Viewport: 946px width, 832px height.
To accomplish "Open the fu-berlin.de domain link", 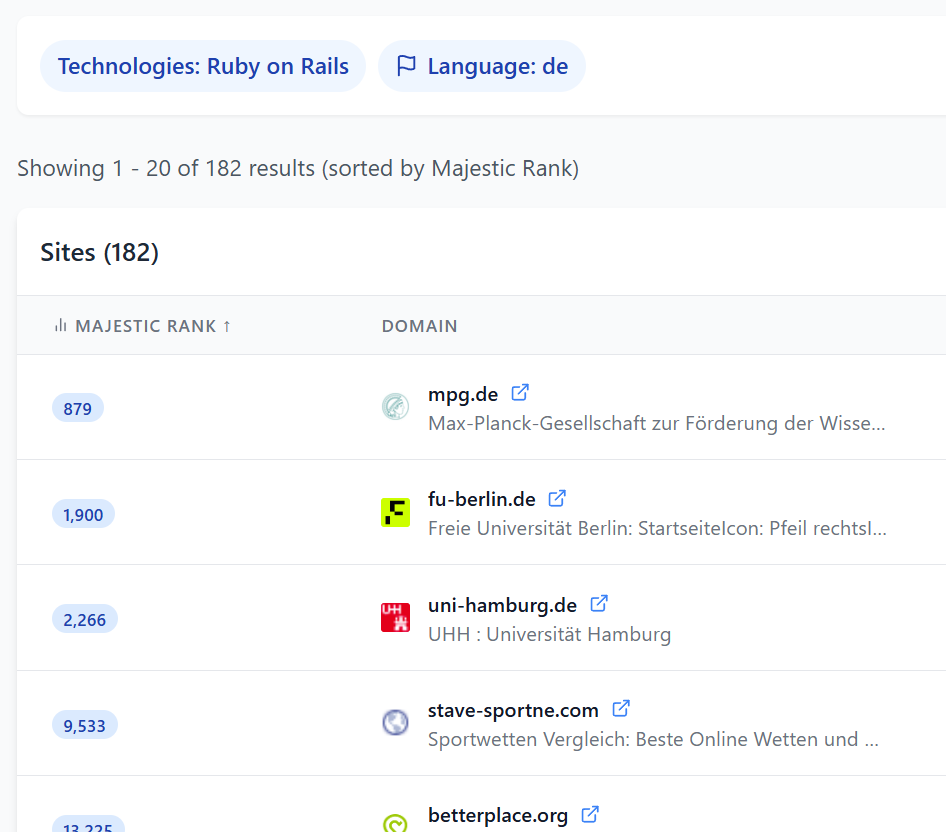I will (481, 499).
